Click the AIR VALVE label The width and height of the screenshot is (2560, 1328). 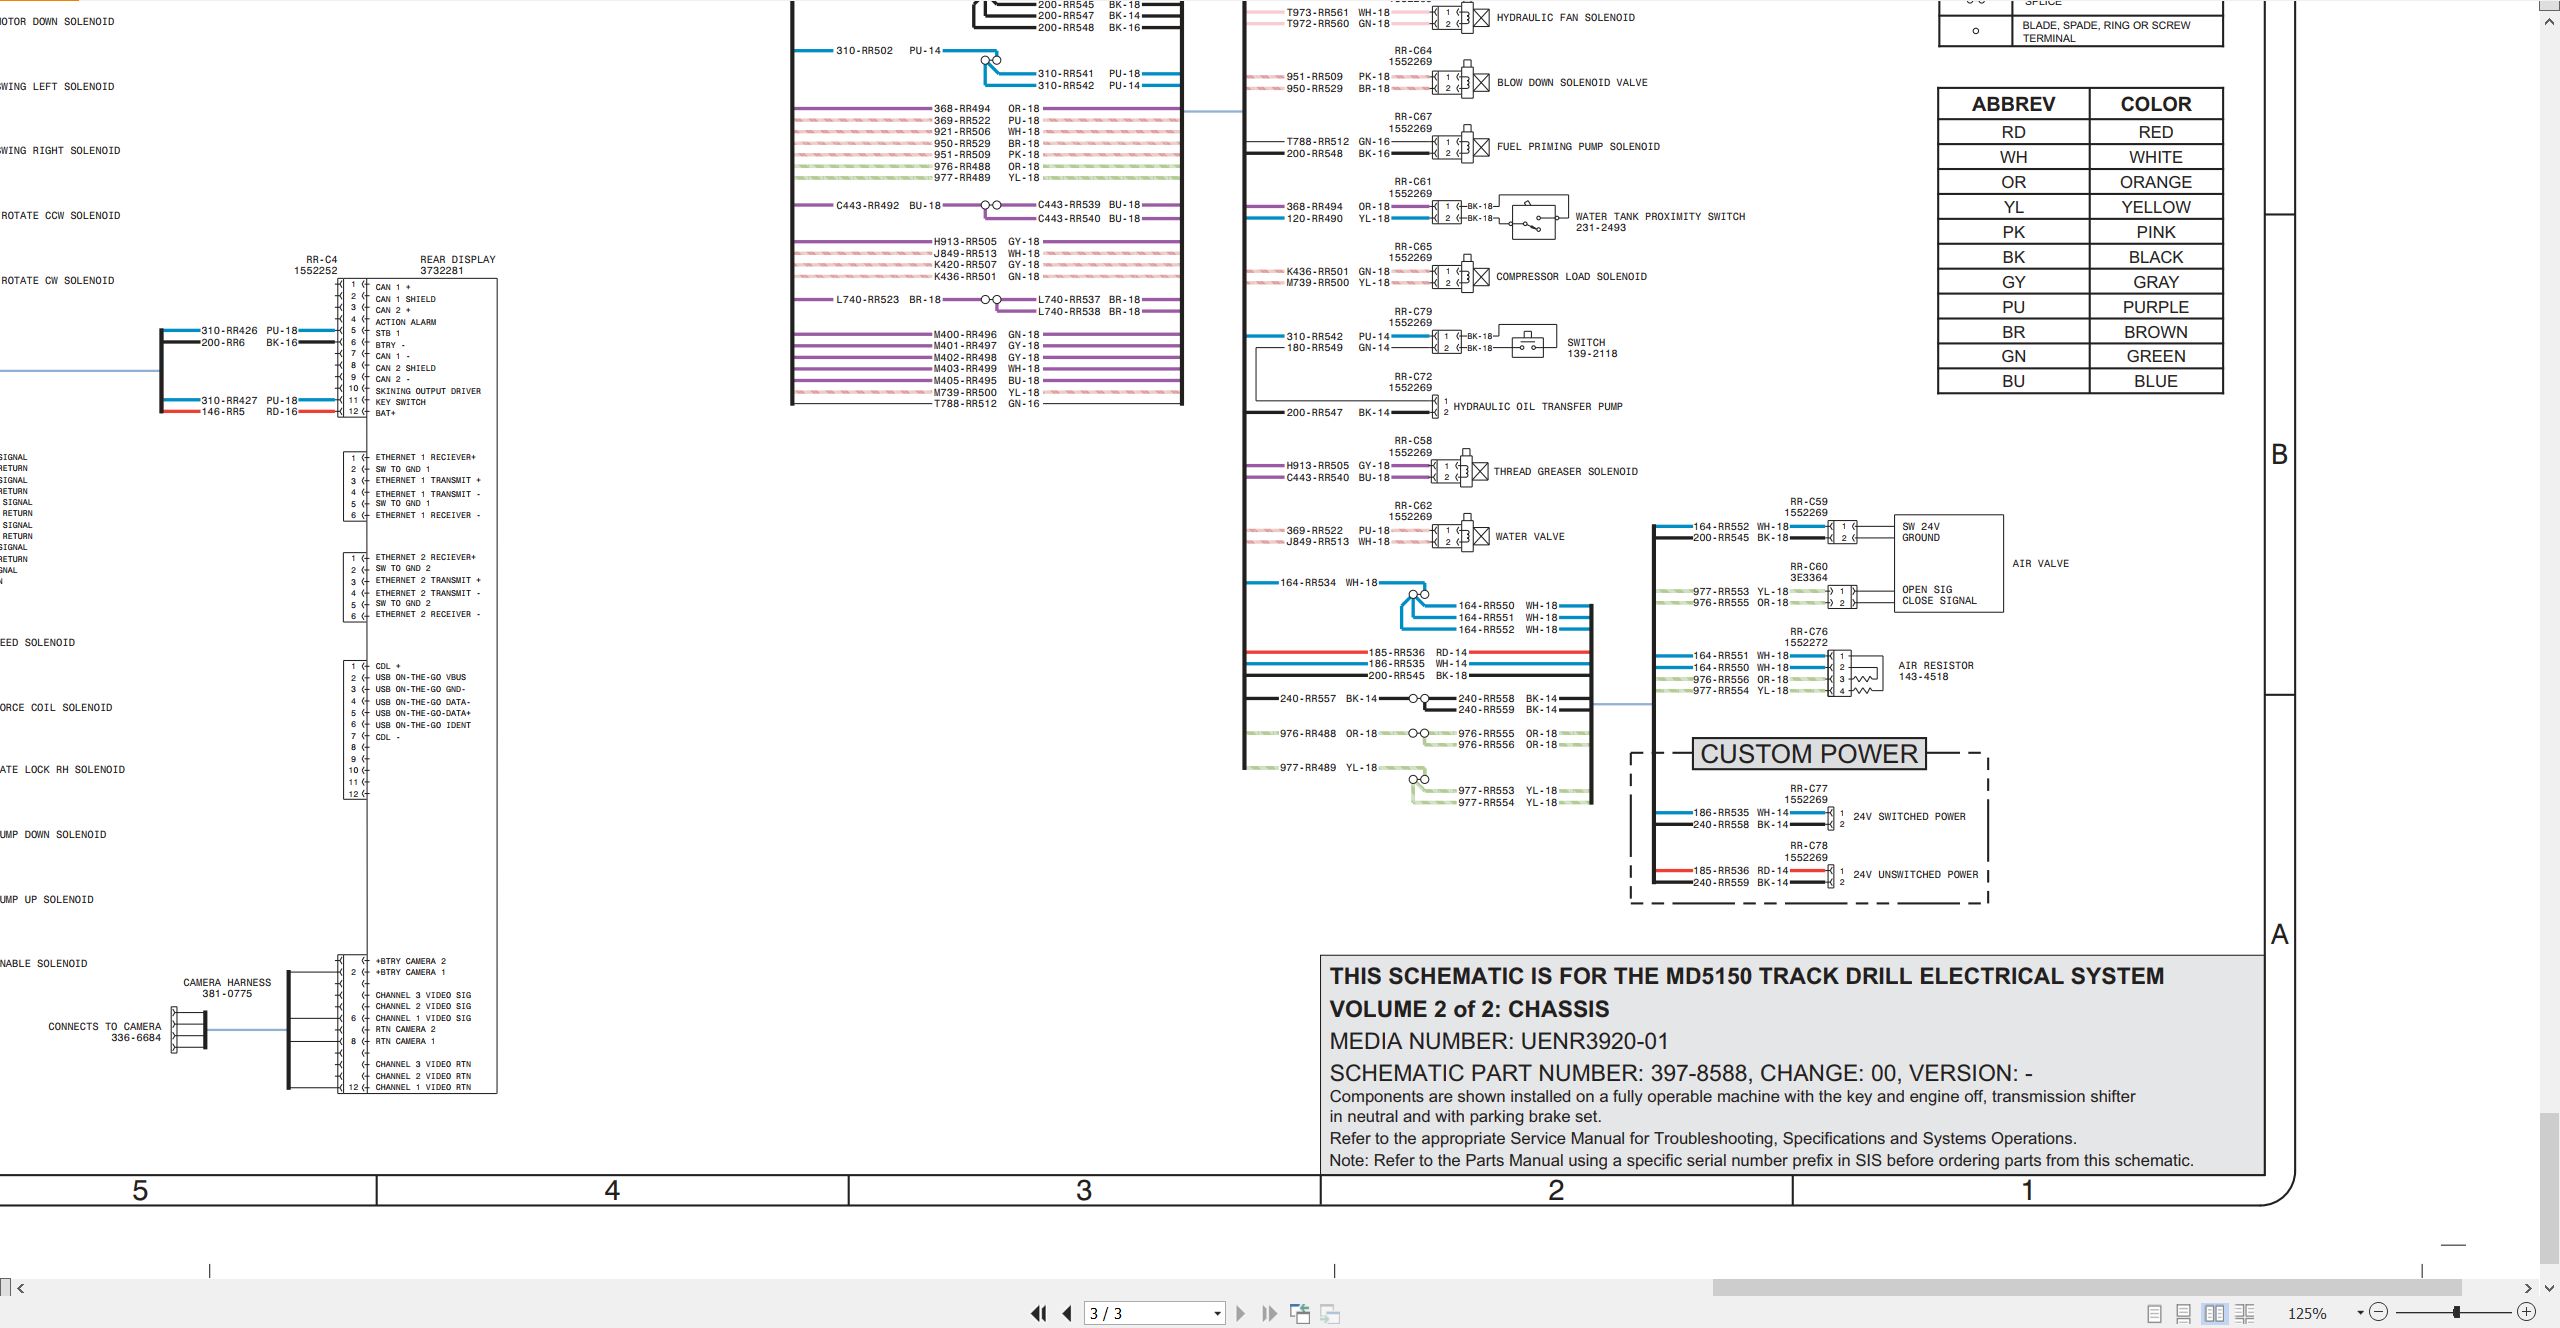(2040, 564)
